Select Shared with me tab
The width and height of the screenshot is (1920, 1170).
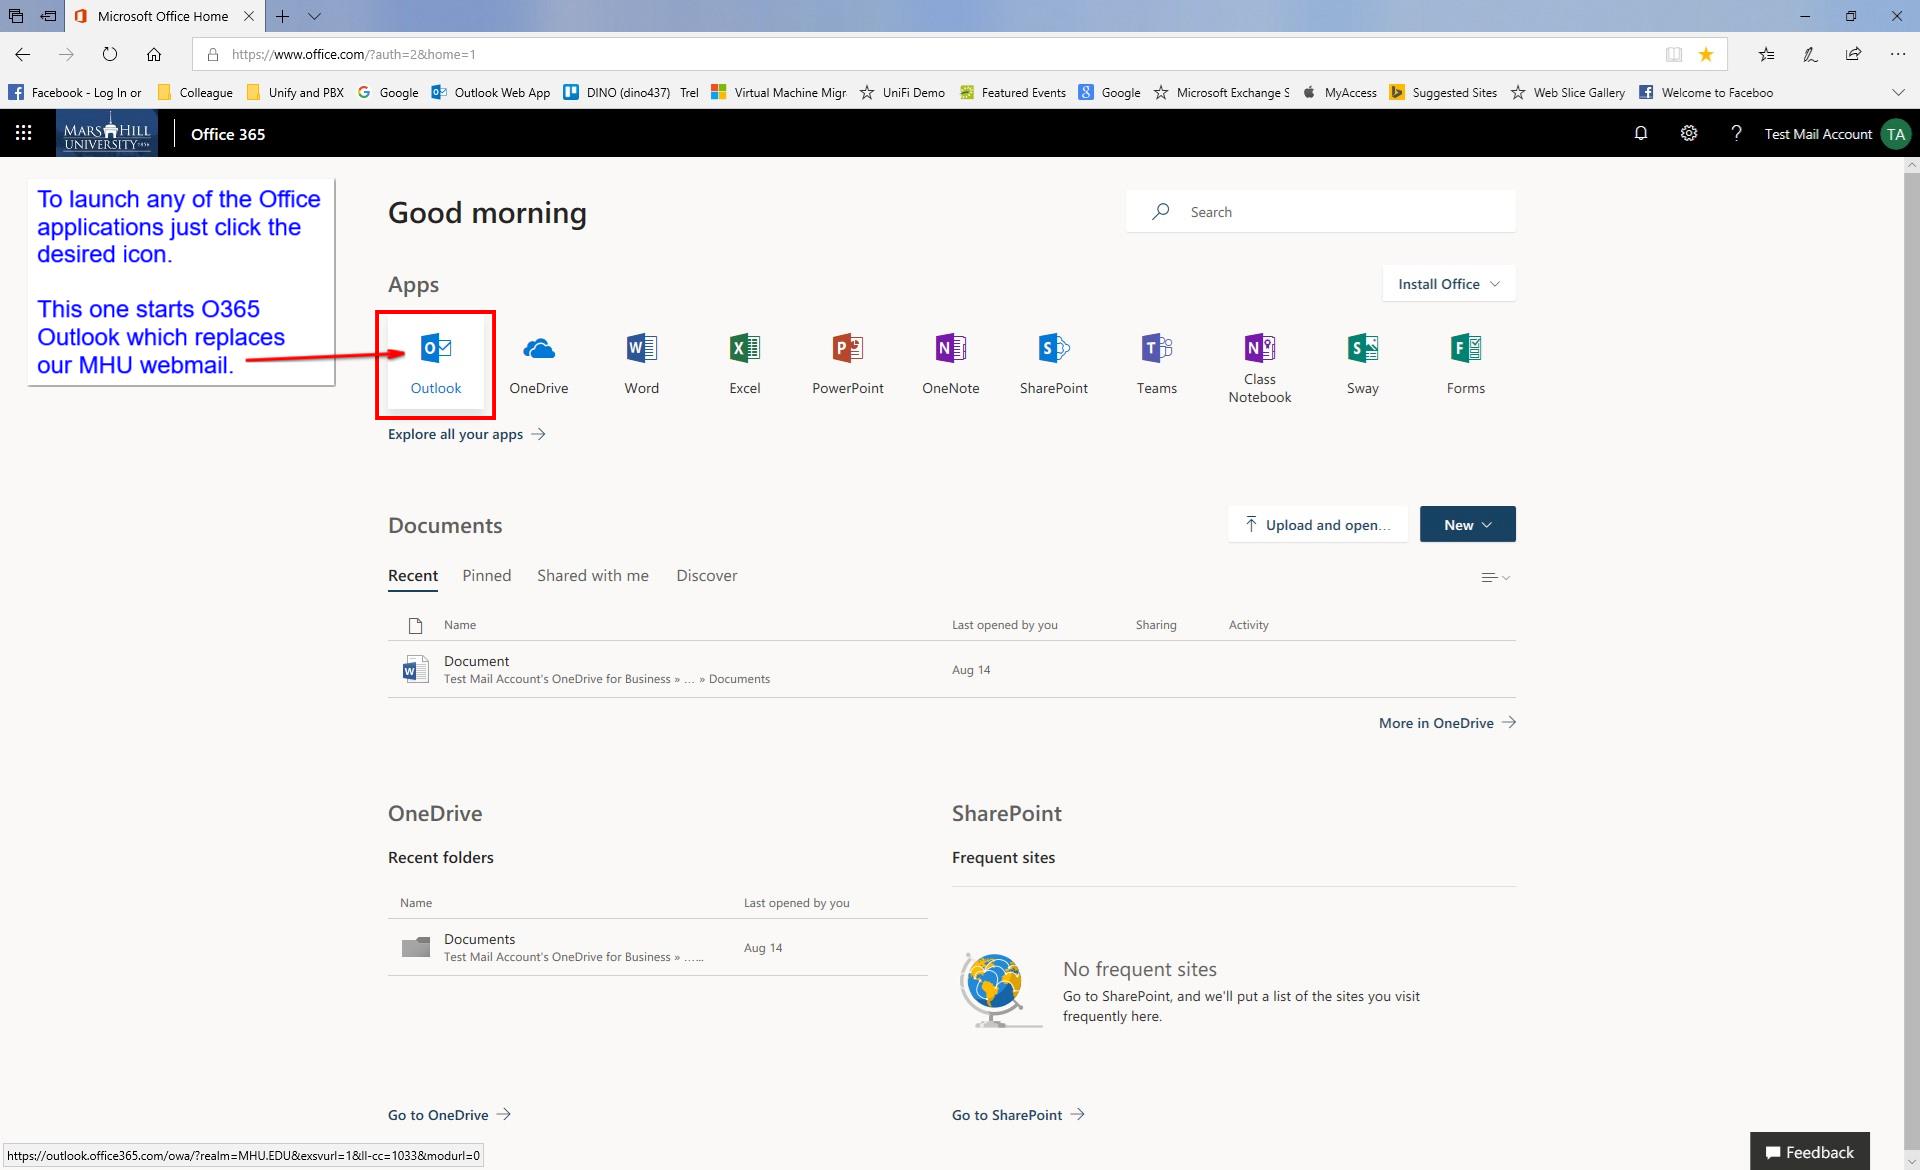click(x=592, y=575)
